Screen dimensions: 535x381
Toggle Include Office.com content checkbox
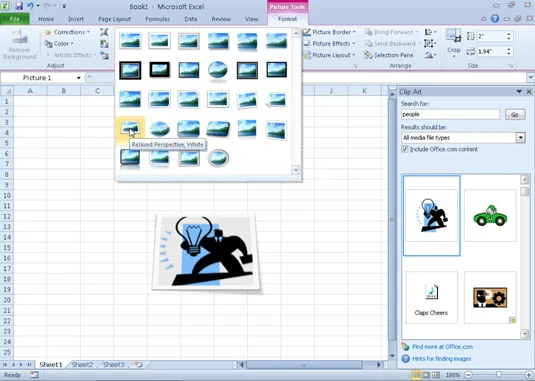(405, 149)
